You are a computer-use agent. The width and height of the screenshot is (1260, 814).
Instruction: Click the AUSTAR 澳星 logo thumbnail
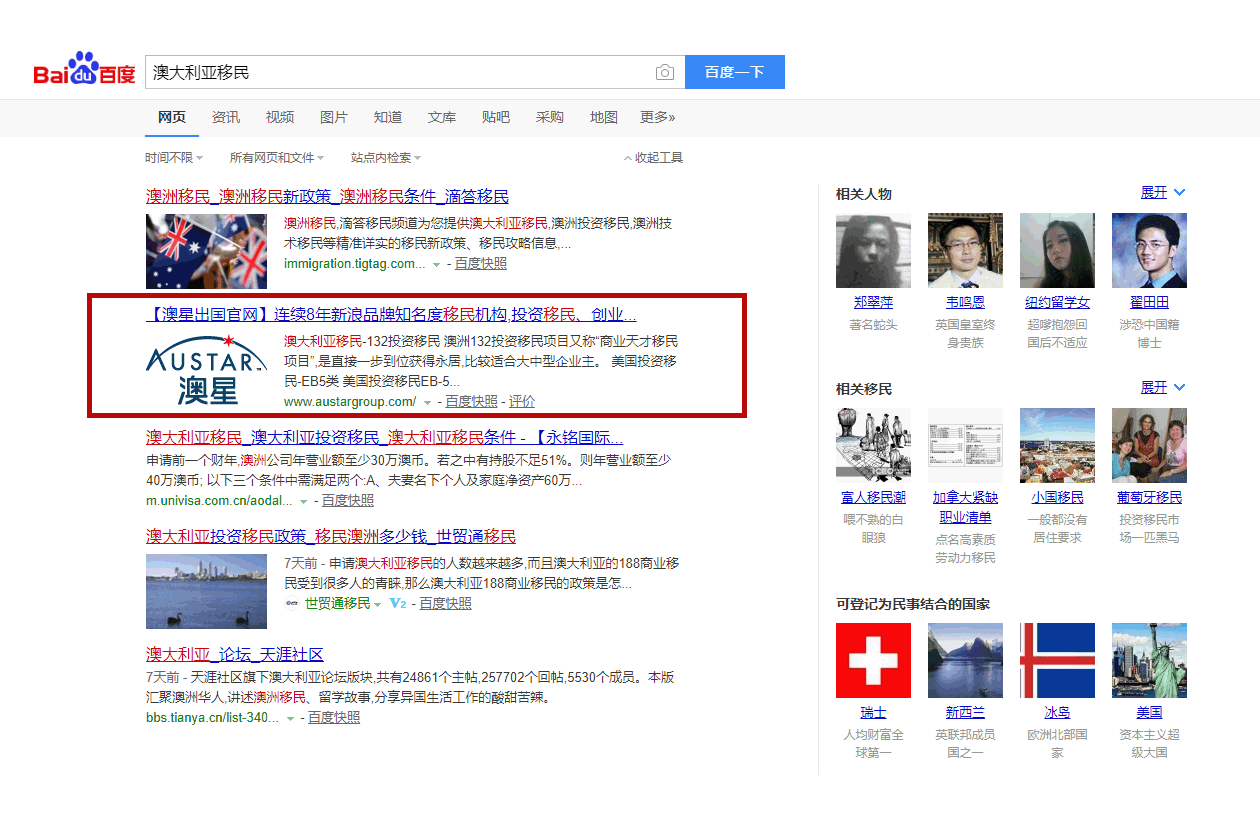coord(206,369)
